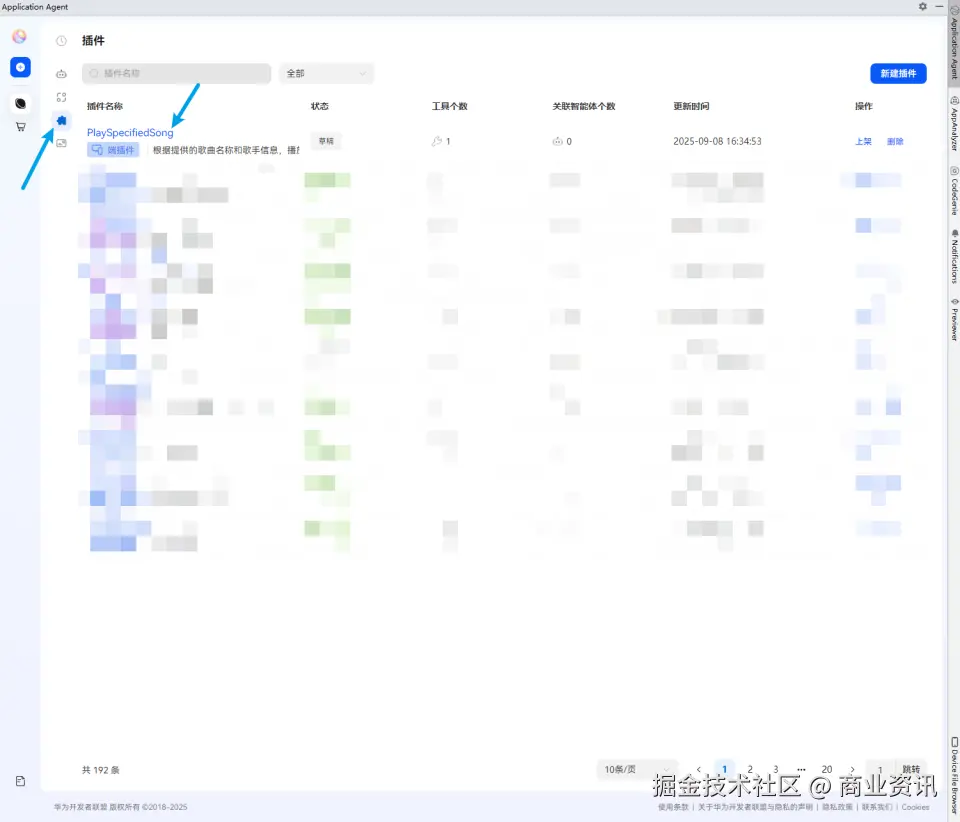Click the 跳转 jump button
This screenshot has height=822, width=960.
pos(911,769)
